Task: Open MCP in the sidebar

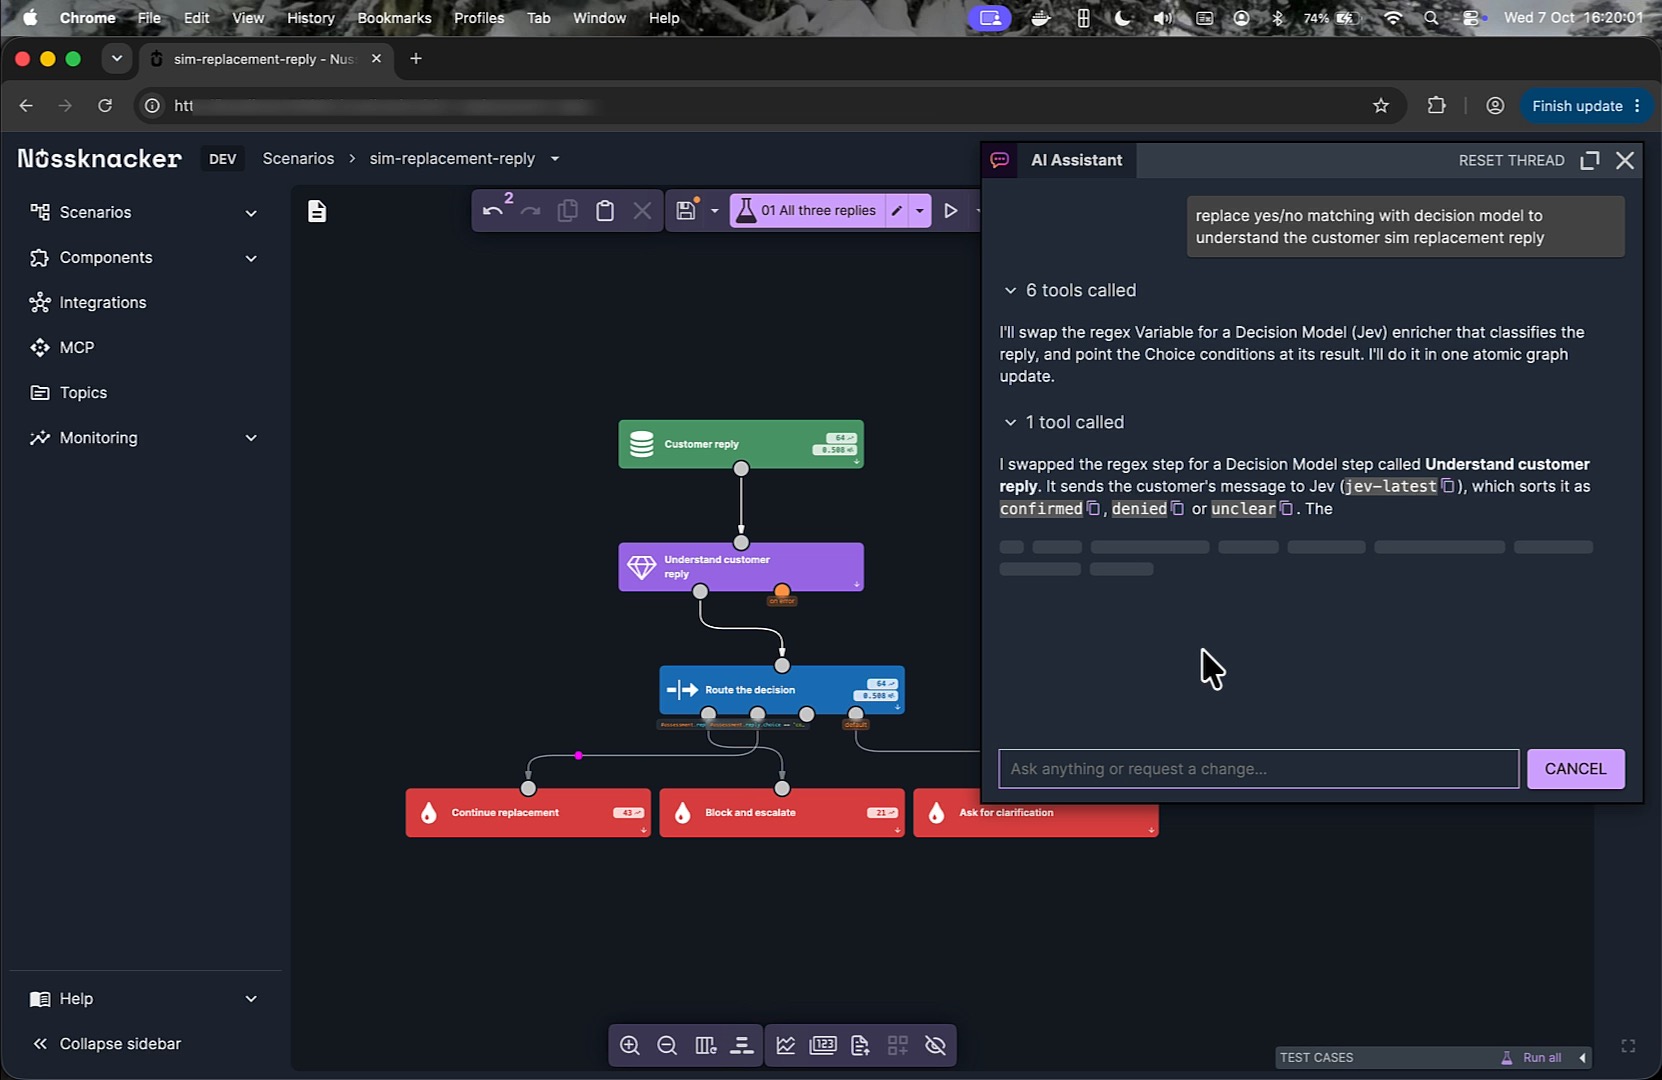Action: pyautogui.click(x=76, y=347)
